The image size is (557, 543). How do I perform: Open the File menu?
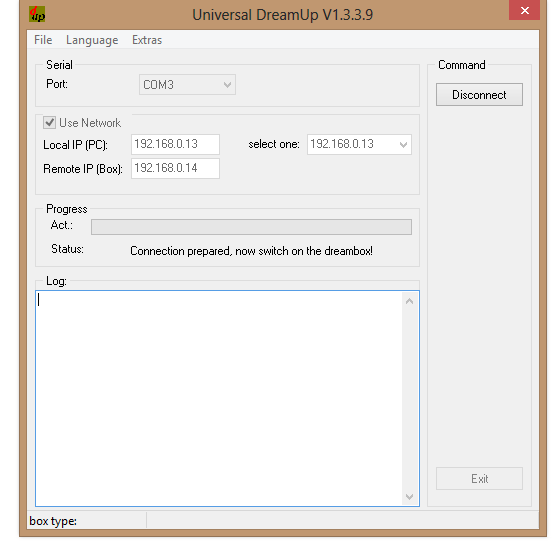(43, 40)
